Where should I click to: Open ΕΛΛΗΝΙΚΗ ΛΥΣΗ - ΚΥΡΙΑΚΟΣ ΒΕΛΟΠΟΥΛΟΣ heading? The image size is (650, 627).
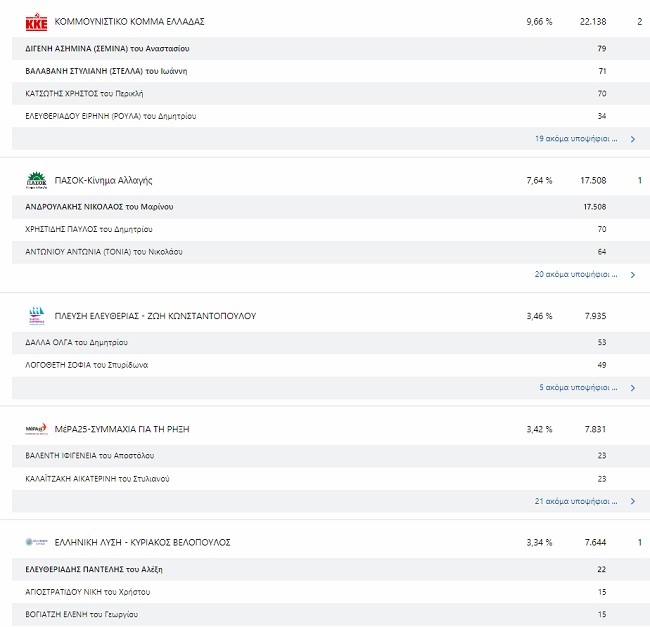pos(142,542)
